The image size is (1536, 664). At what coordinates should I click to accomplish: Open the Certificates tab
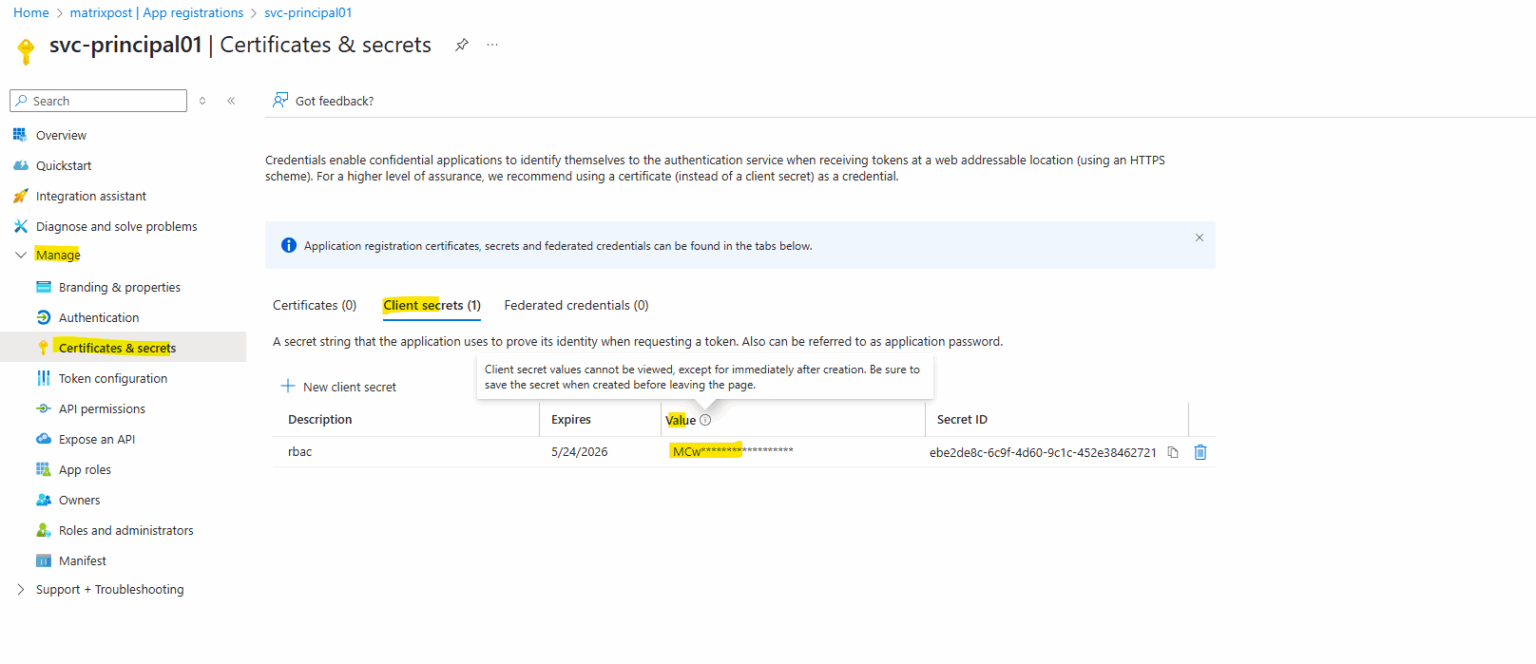click(314, 305)
